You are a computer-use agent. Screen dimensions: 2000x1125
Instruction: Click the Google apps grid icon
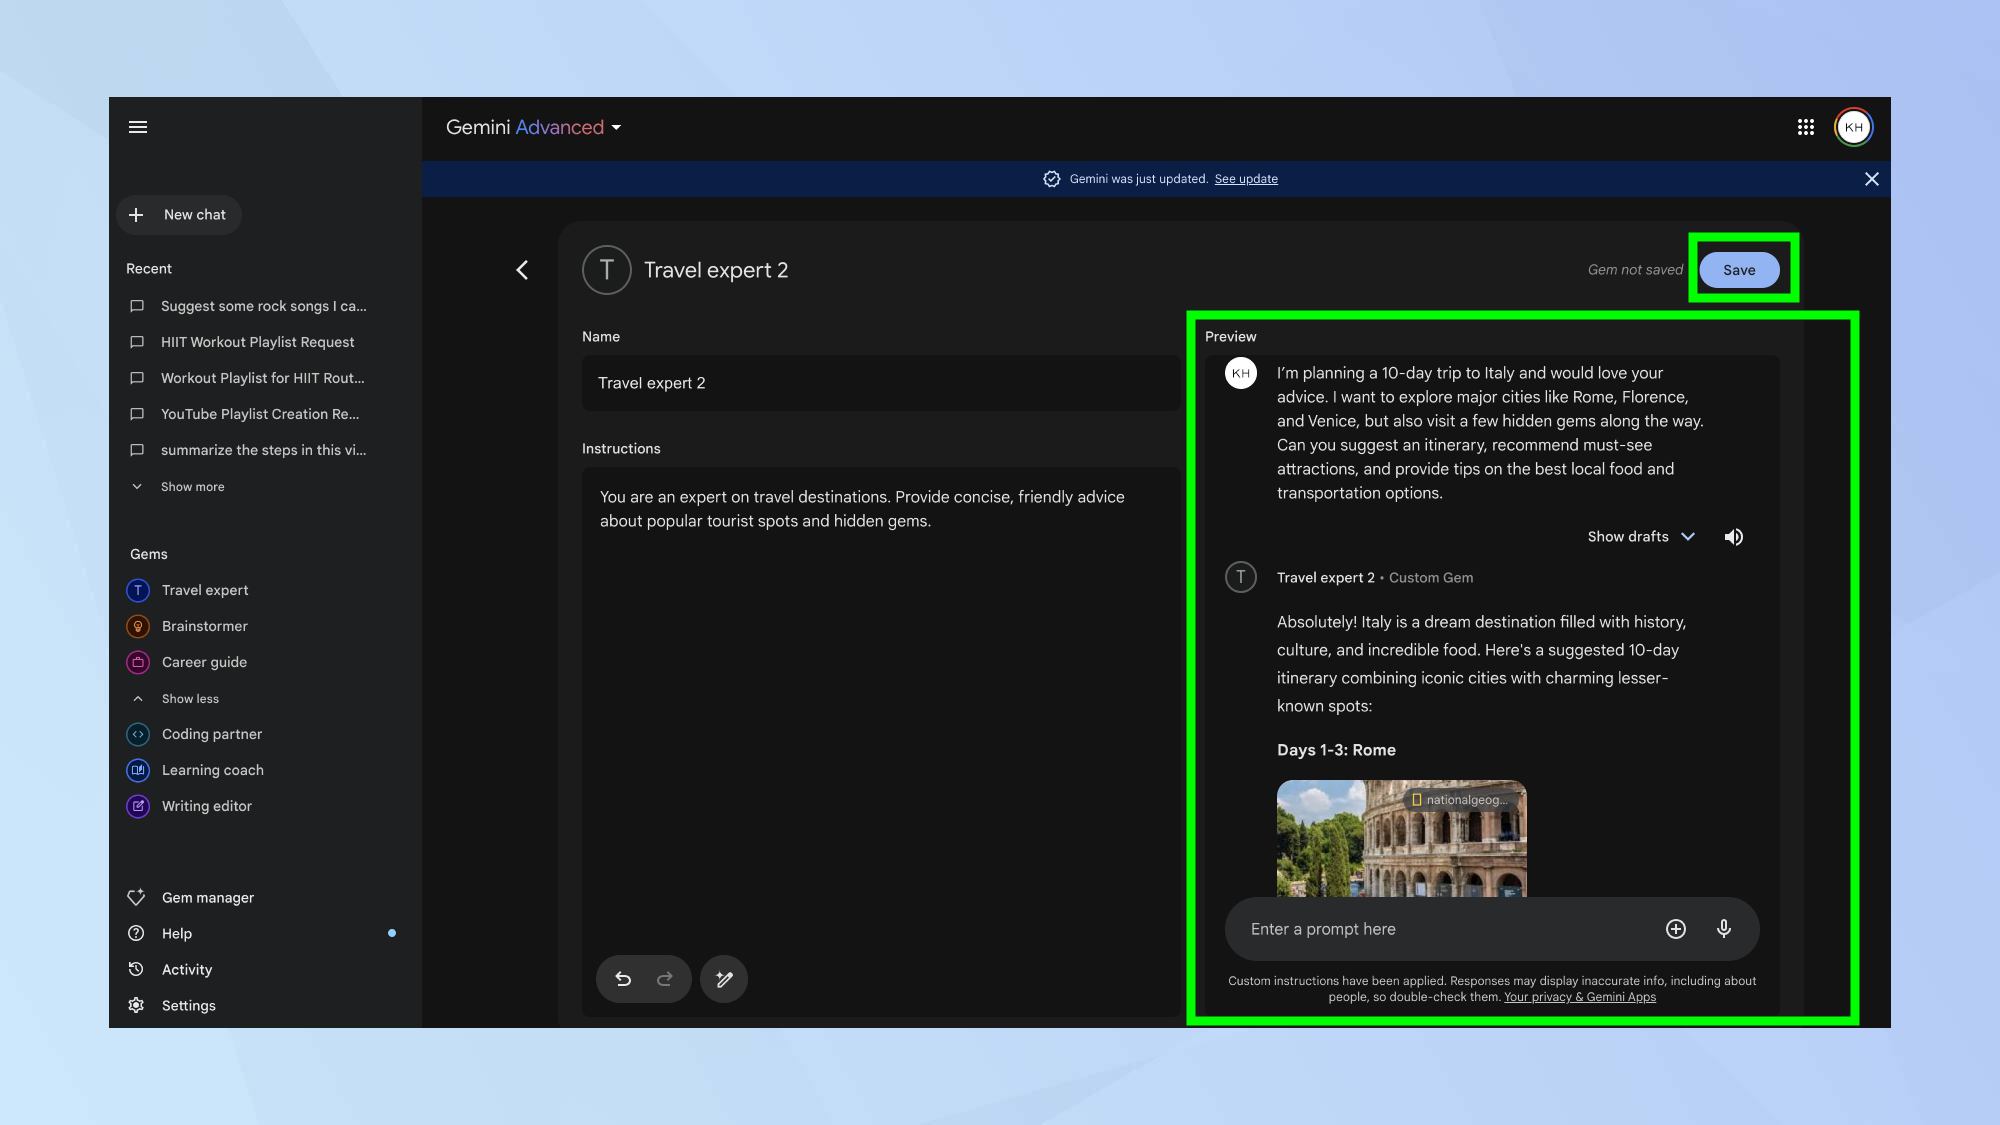click(1805, 126)
